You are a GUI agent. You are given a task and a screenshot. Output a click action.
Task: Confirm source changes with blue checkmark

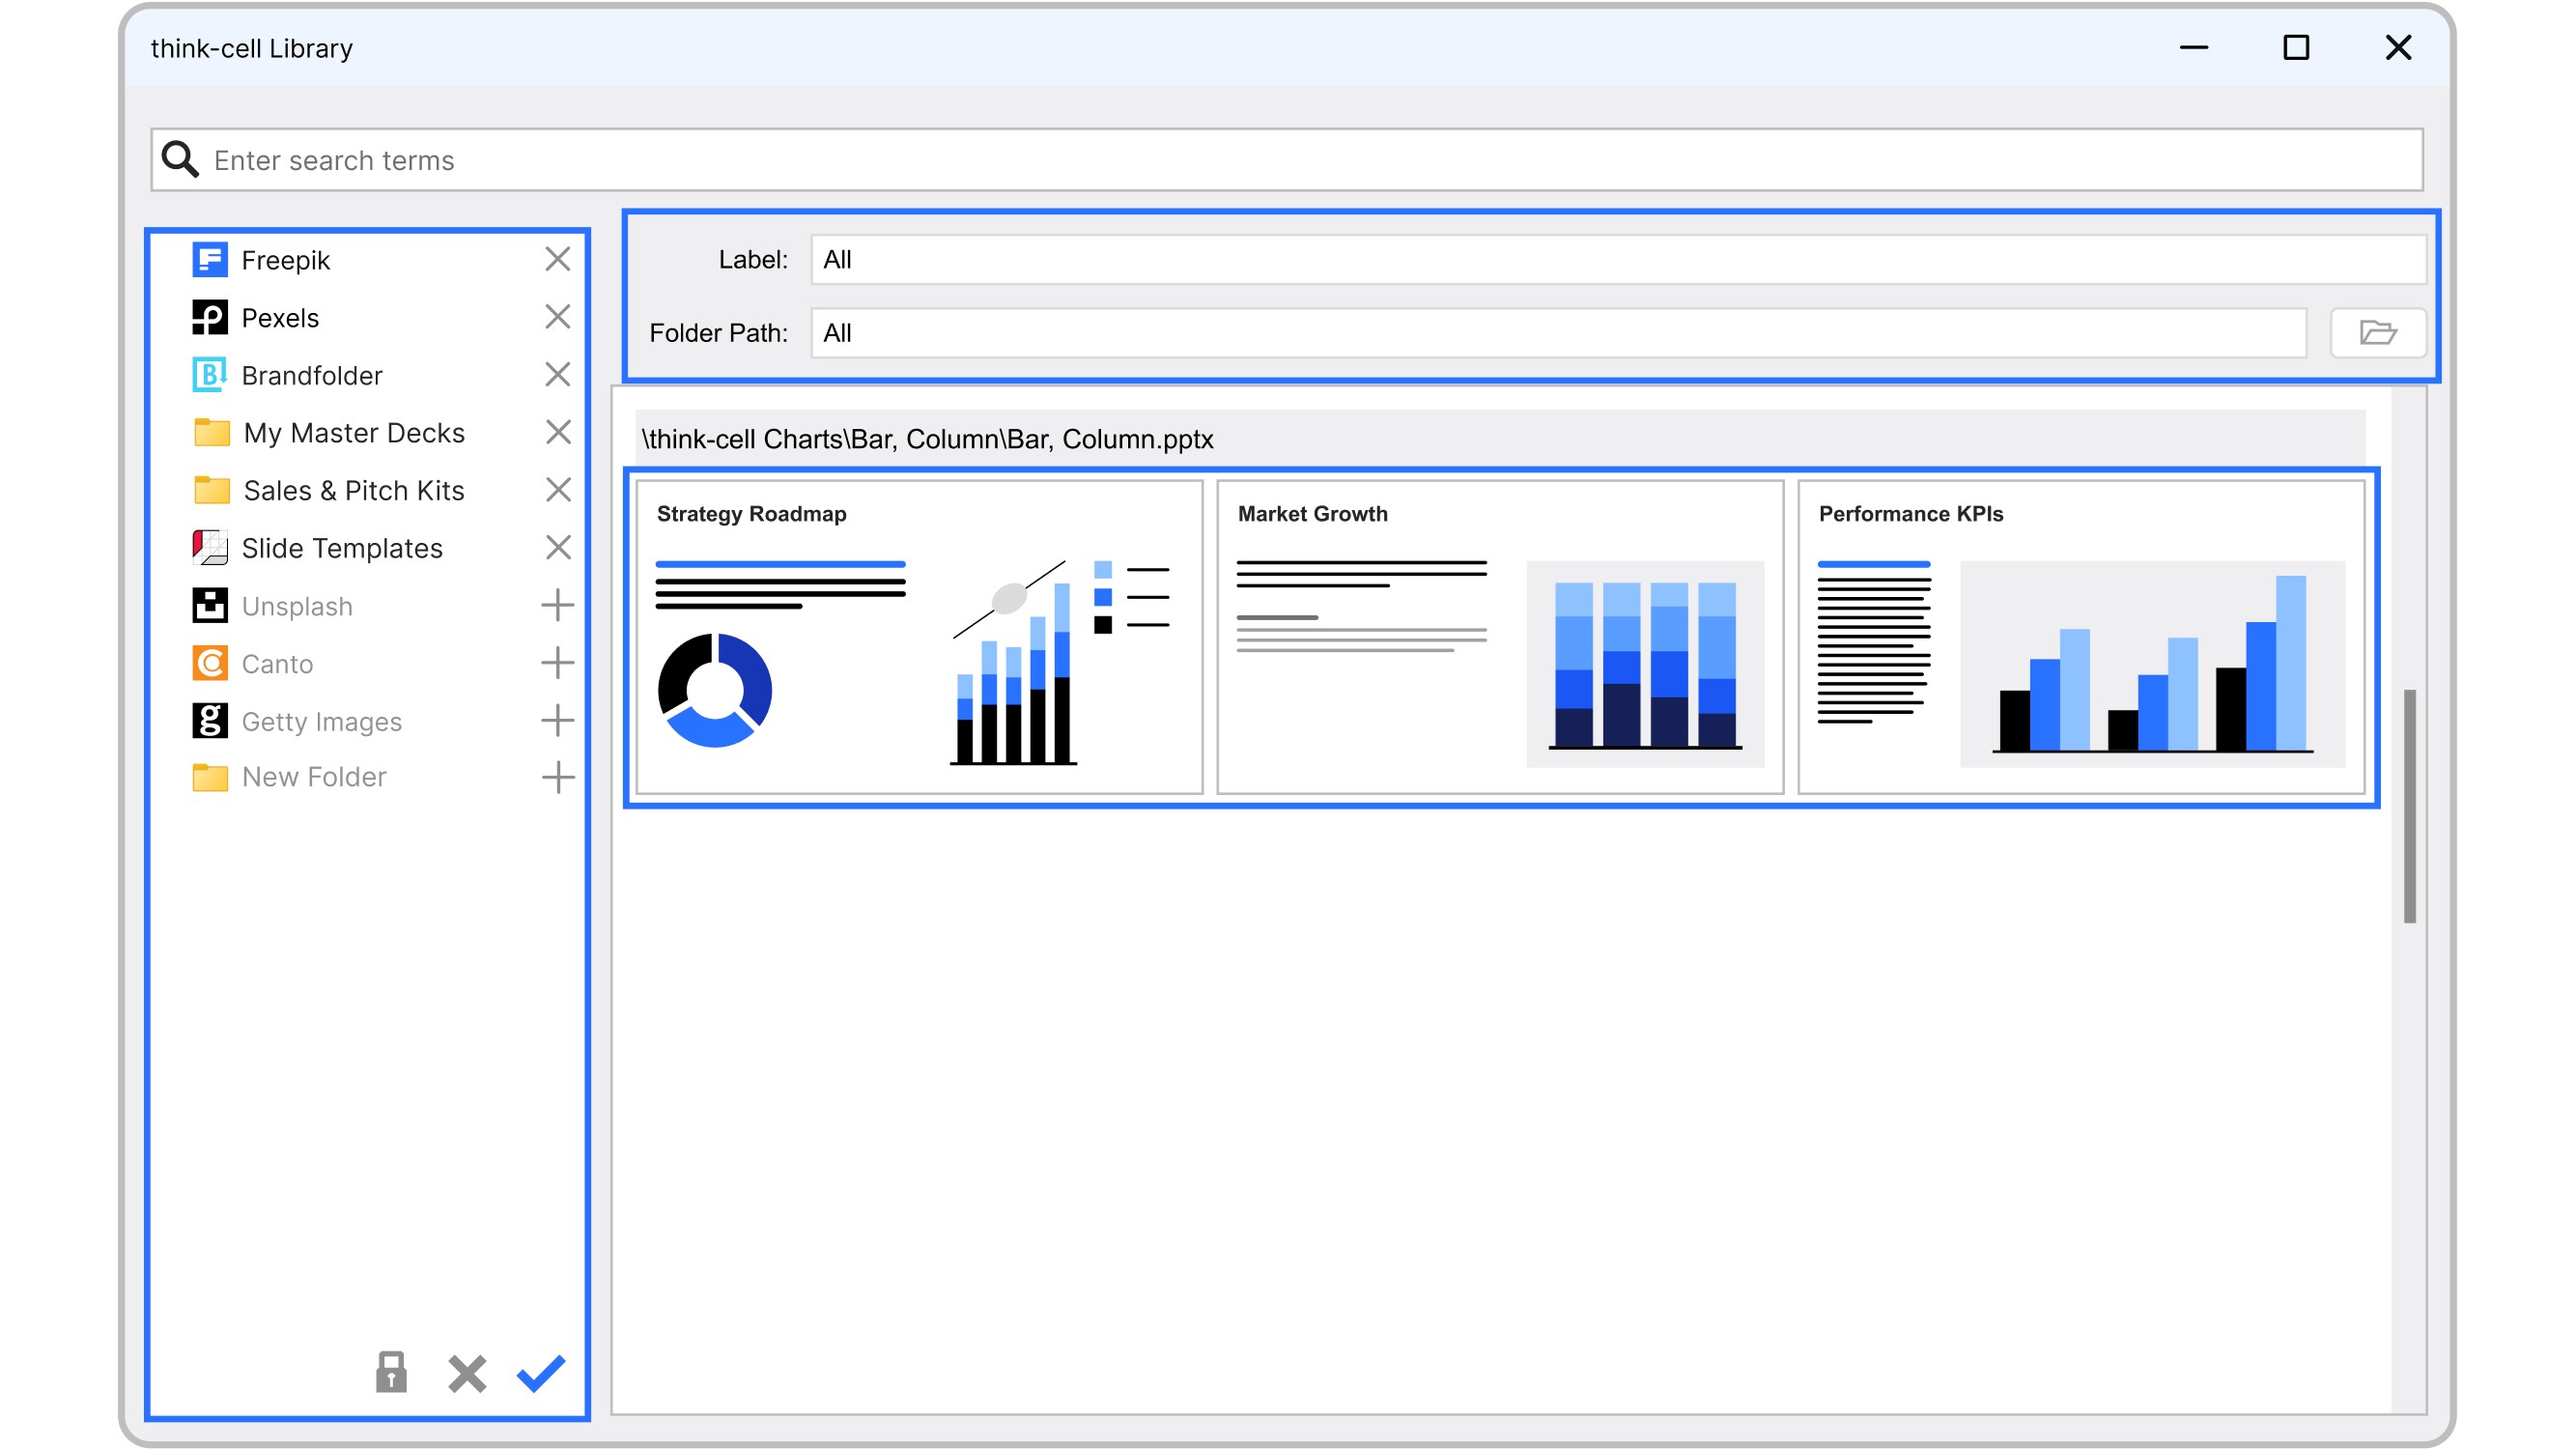point(541,1373)
